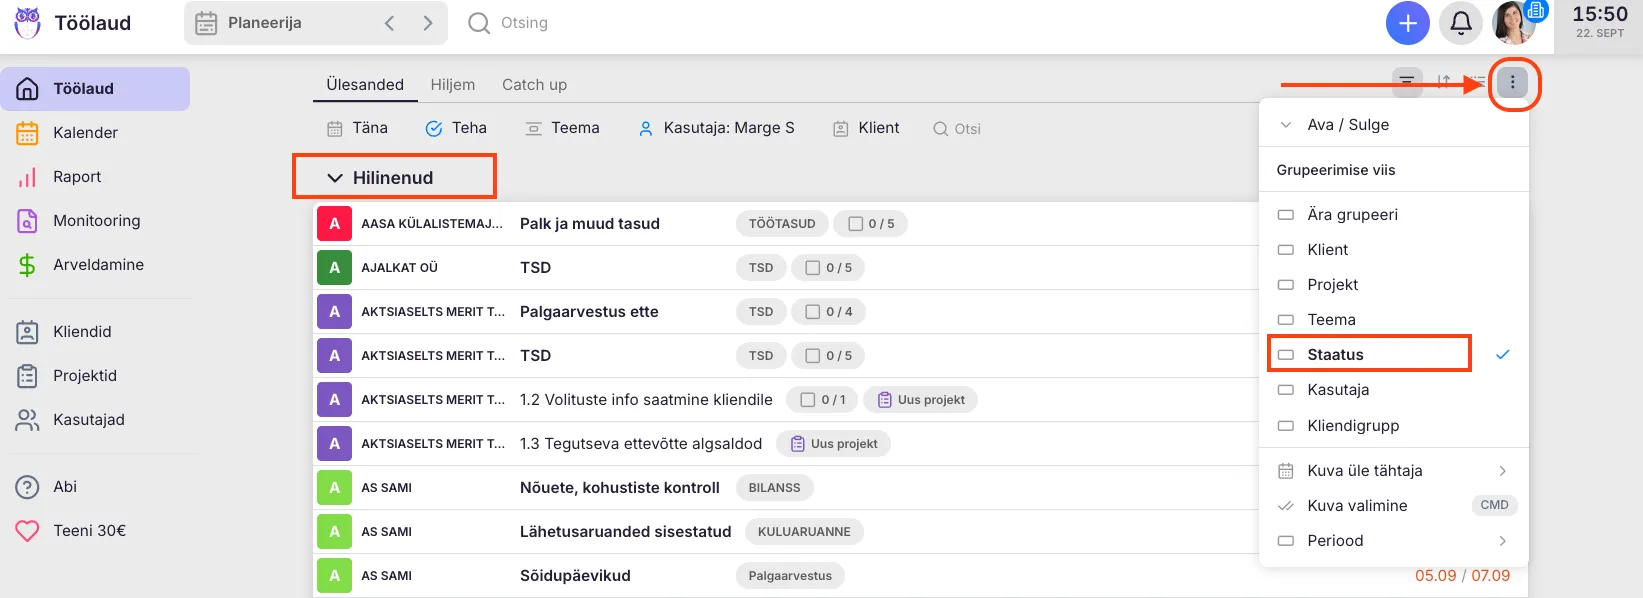The image size is (1643, 598).
Task: Open the three-dot options menu
Action: 1512,83
